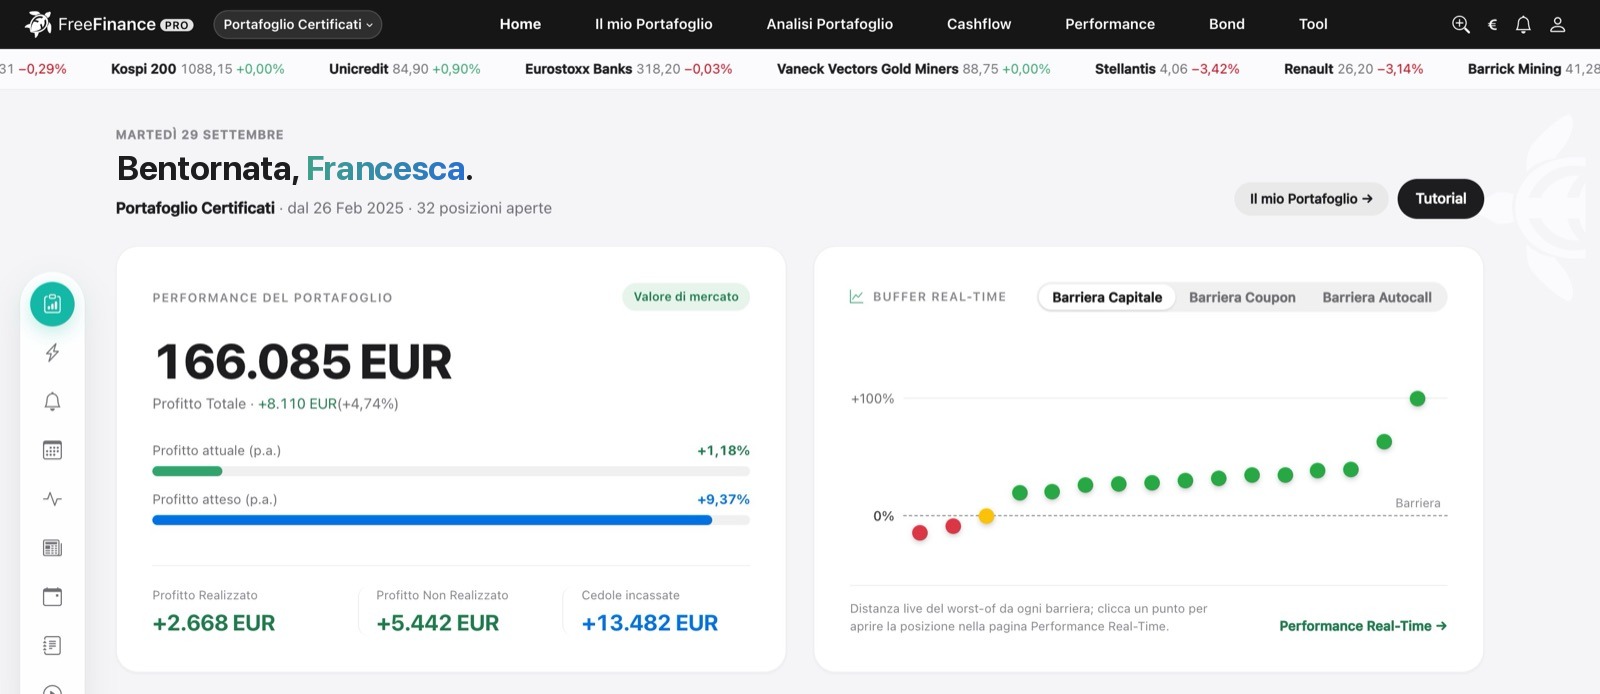
Task: Open Il mio Portafoglio navigation menu item
Action: [654, 24]
